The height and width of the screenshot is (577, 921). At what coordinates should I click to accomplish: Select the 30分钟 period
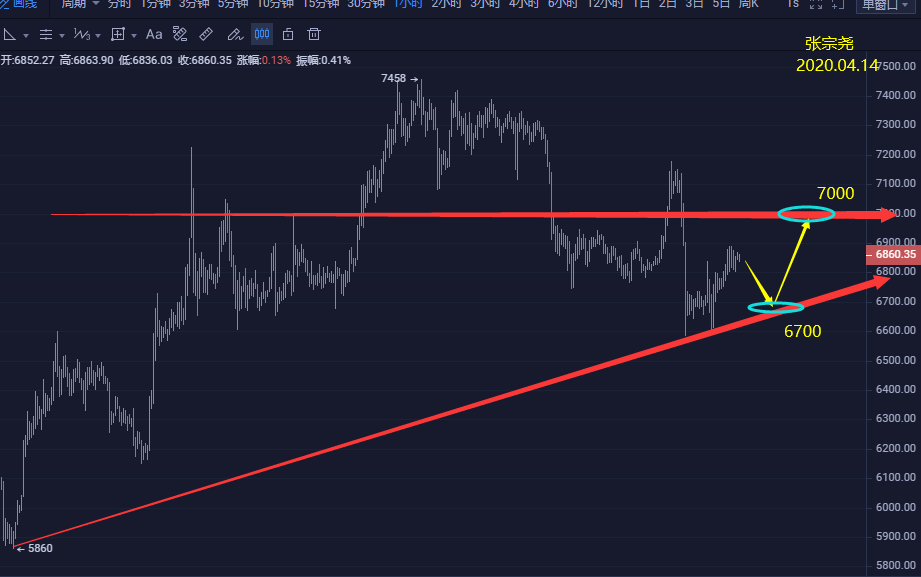[366, 4]
